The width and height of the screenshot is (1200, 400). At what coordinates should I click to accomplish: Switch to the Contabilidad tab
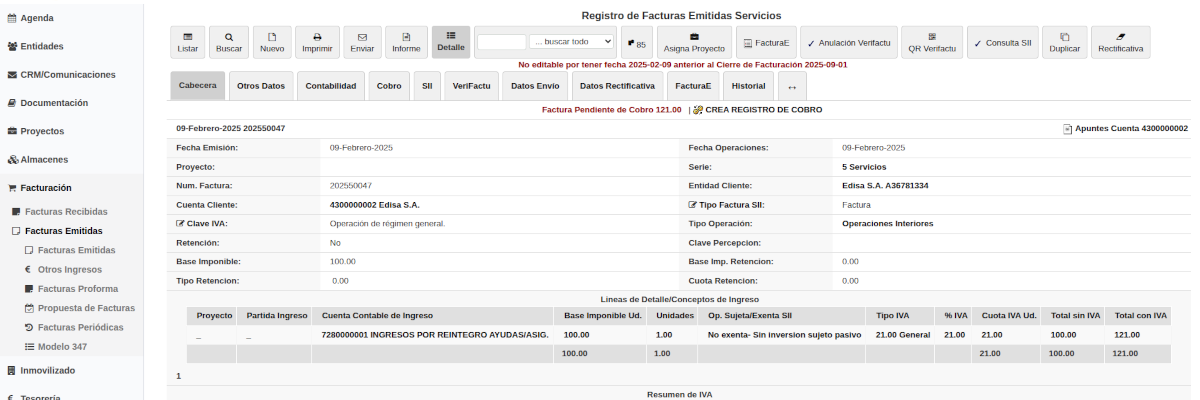click(x=331, y=86)
